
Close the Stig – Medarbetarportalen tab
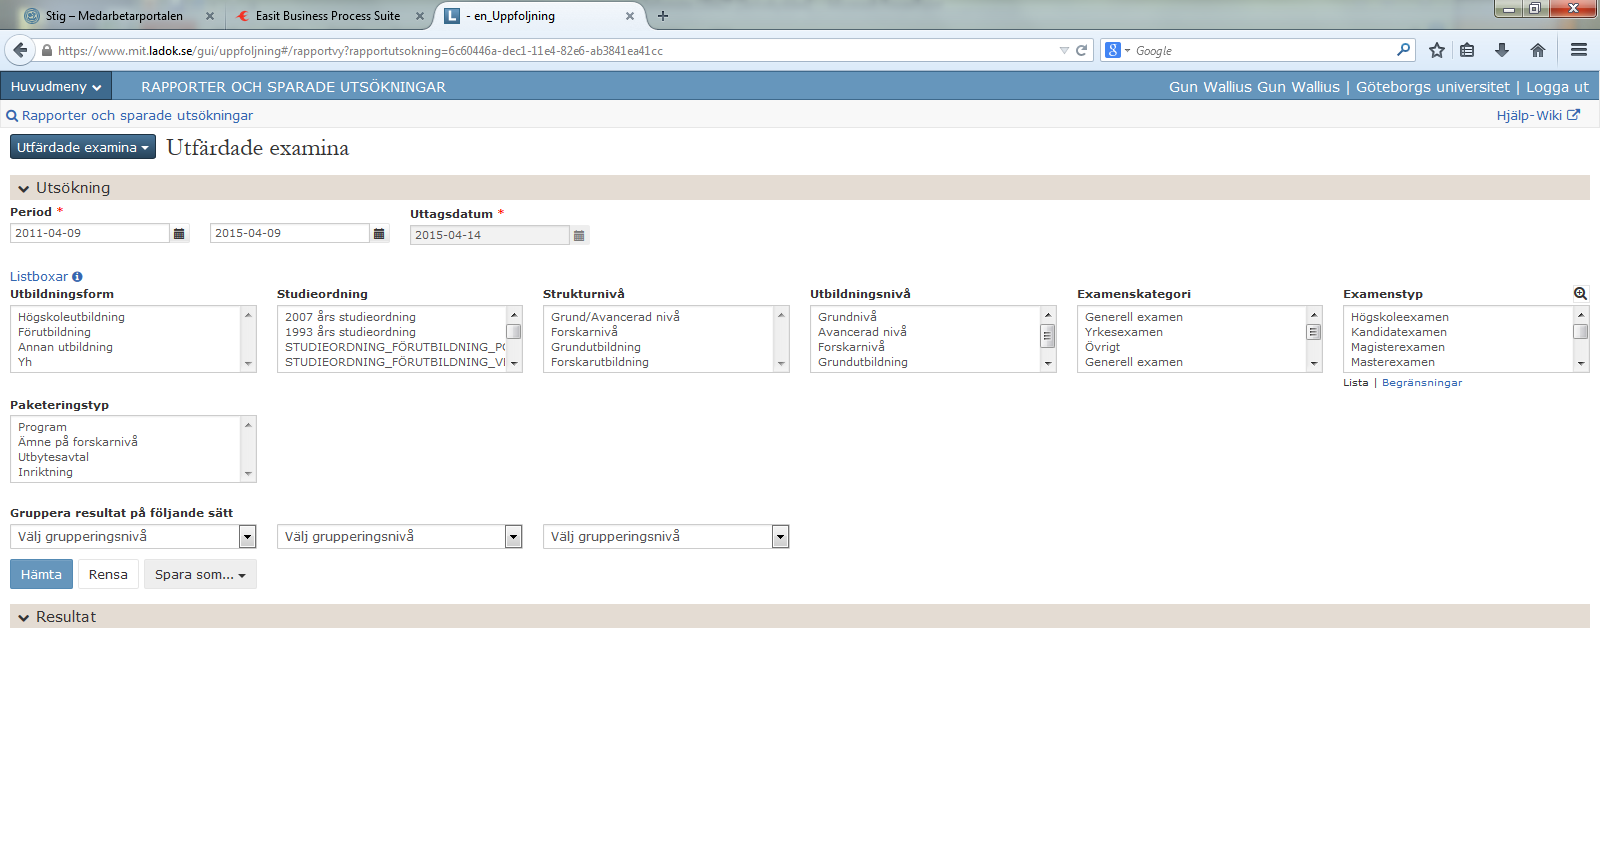click(x=210, y=16)
